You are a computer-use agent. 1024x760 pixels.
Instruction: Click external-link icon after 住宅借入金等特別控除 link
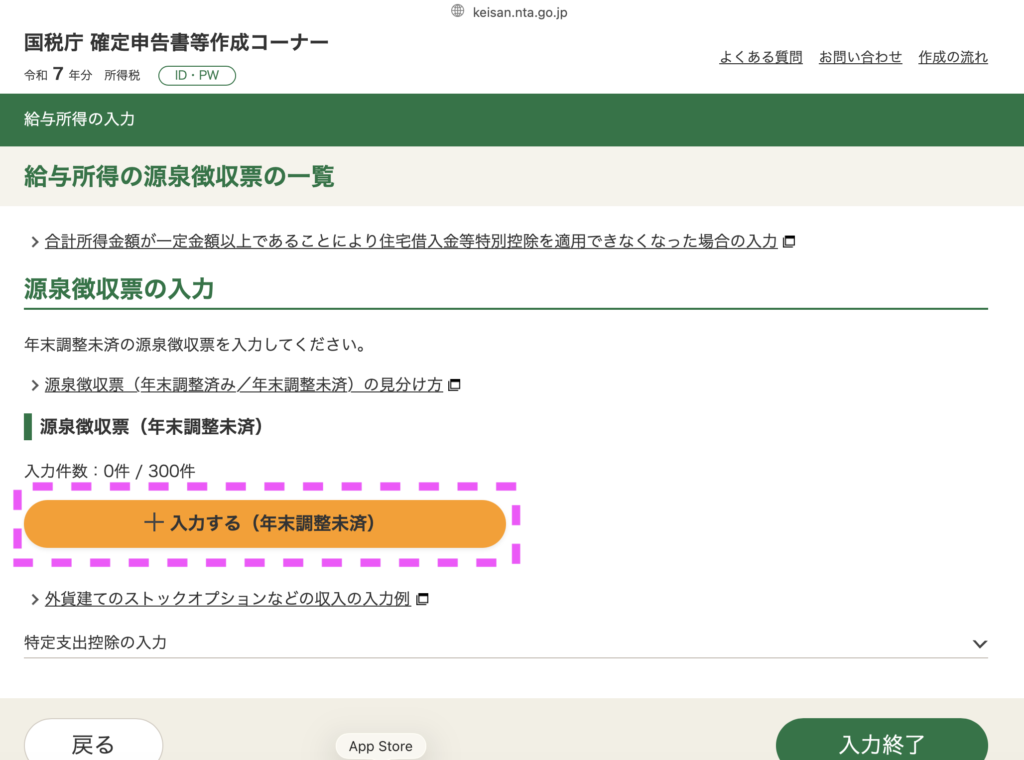(789, 242)
